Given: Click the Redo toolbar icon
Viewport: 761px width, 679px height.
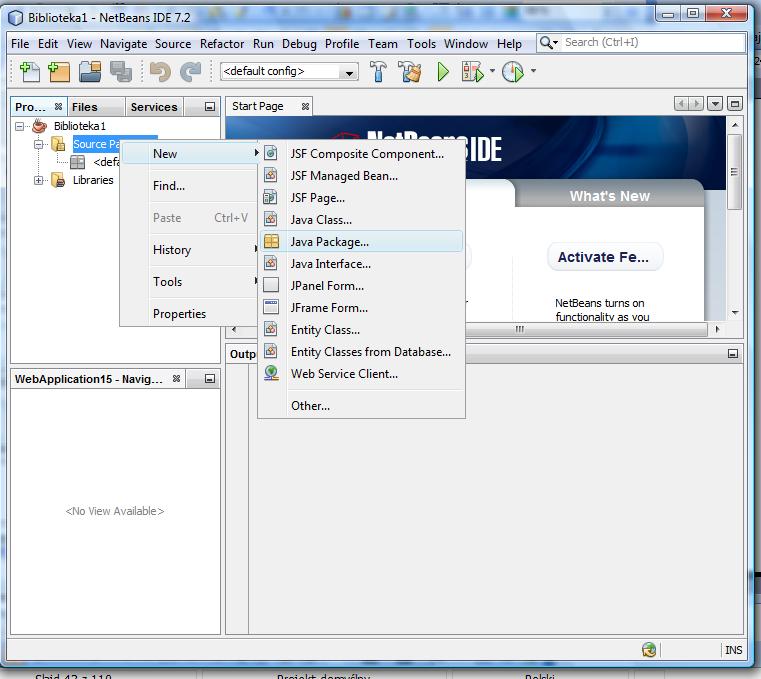Looking at the screenshot, I should coord(190,72).
